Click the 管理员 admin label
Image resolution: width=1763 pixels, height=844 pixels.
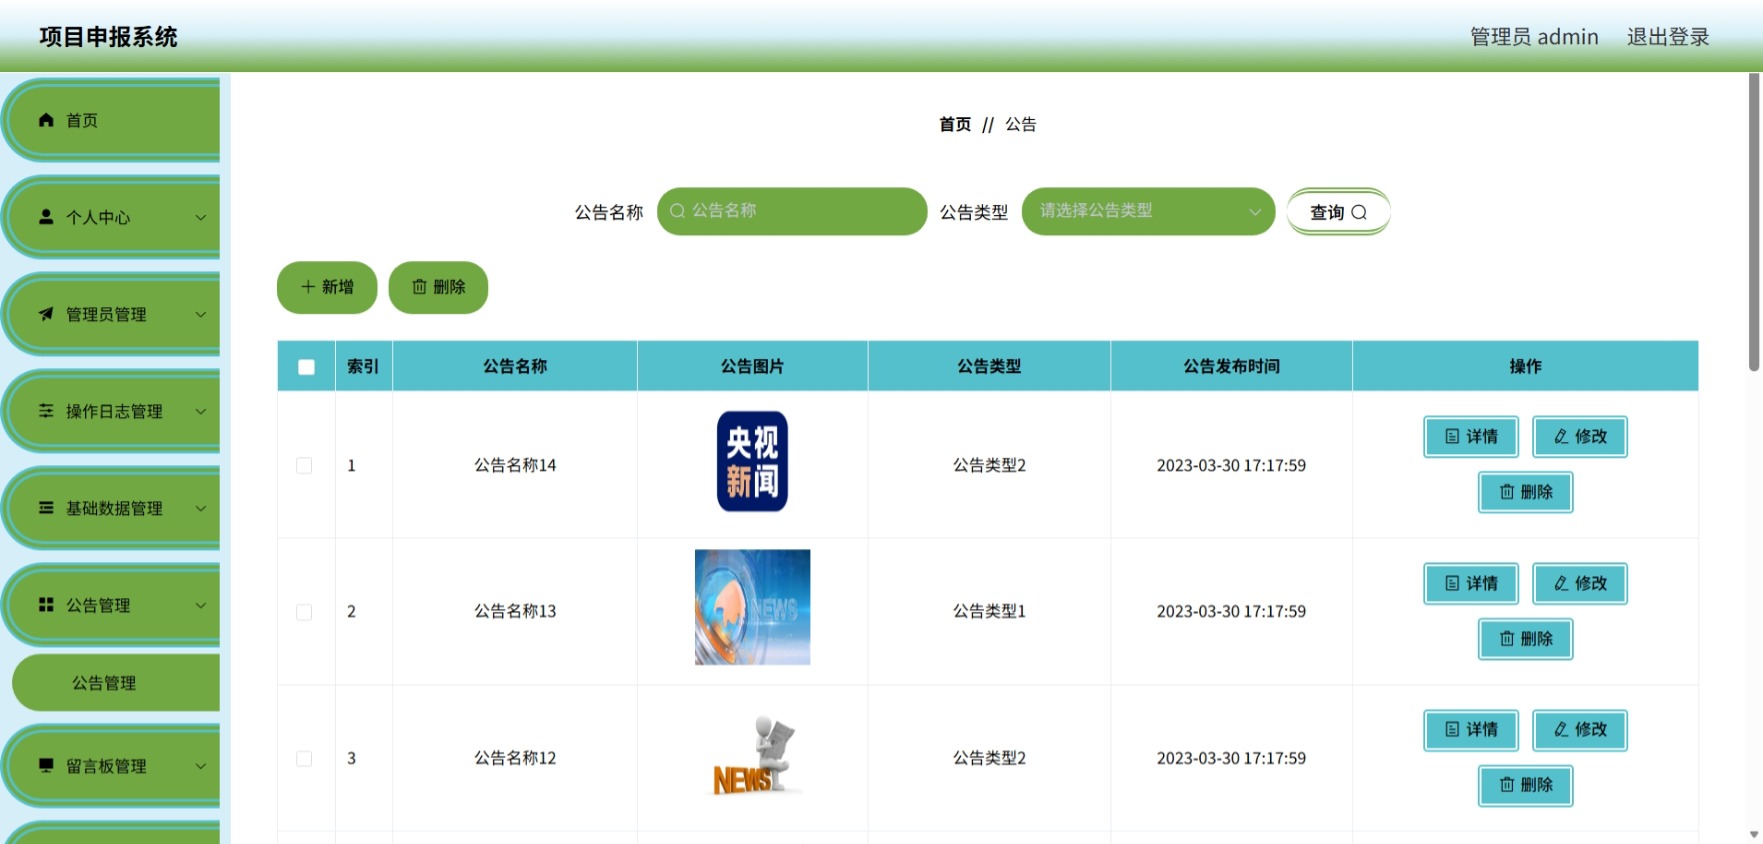coord(1534,37)
